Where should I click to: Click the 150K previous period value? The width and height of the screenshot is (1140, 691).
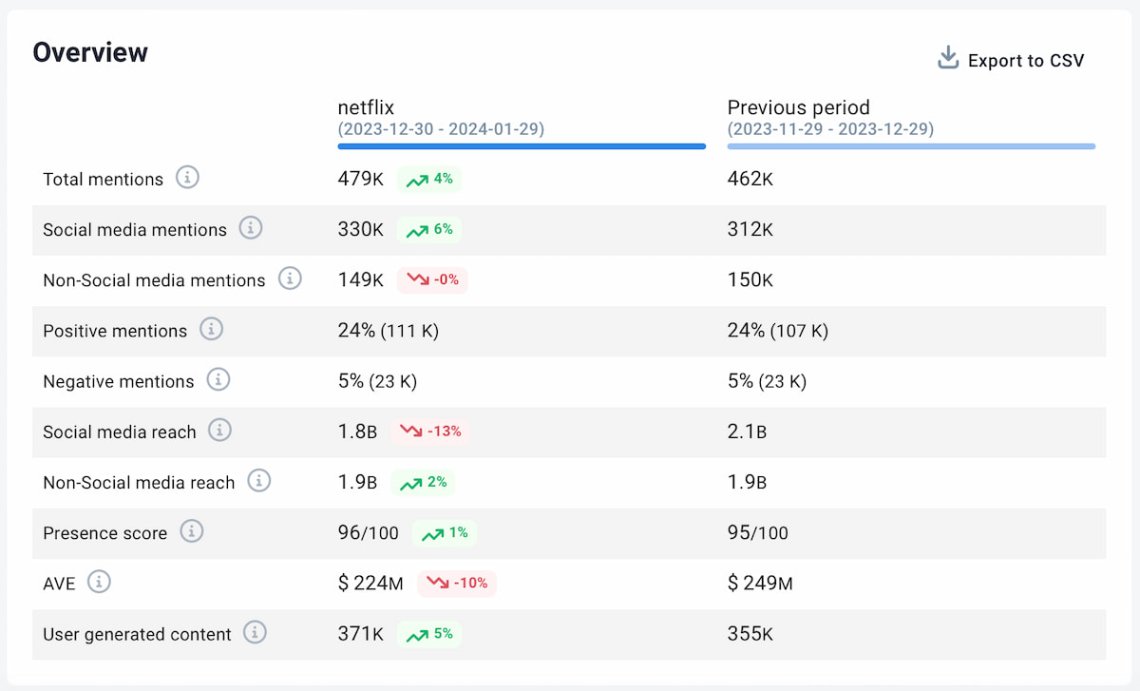[x=750, y=280]
